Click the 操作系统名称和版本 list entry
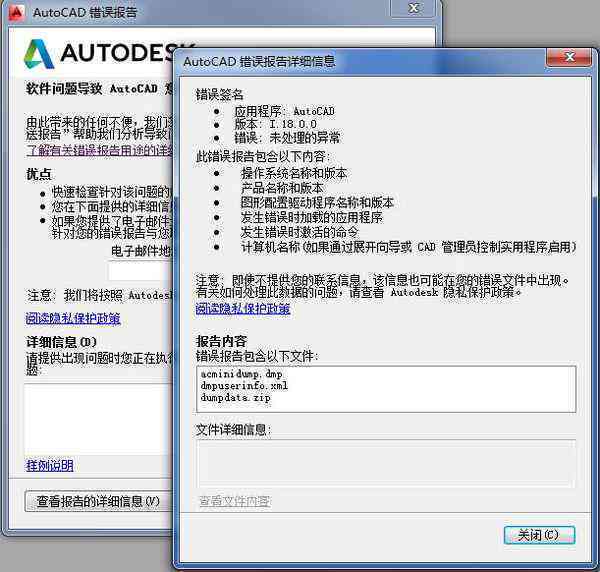600x572 pixels. coord(293,173)
